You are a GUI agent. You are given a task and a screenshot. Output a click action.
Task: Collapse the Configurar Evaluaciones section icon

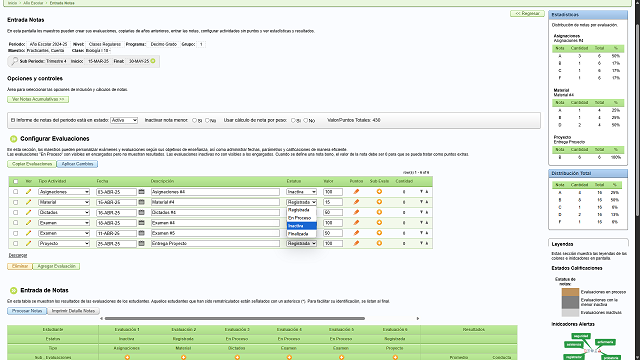13,139
